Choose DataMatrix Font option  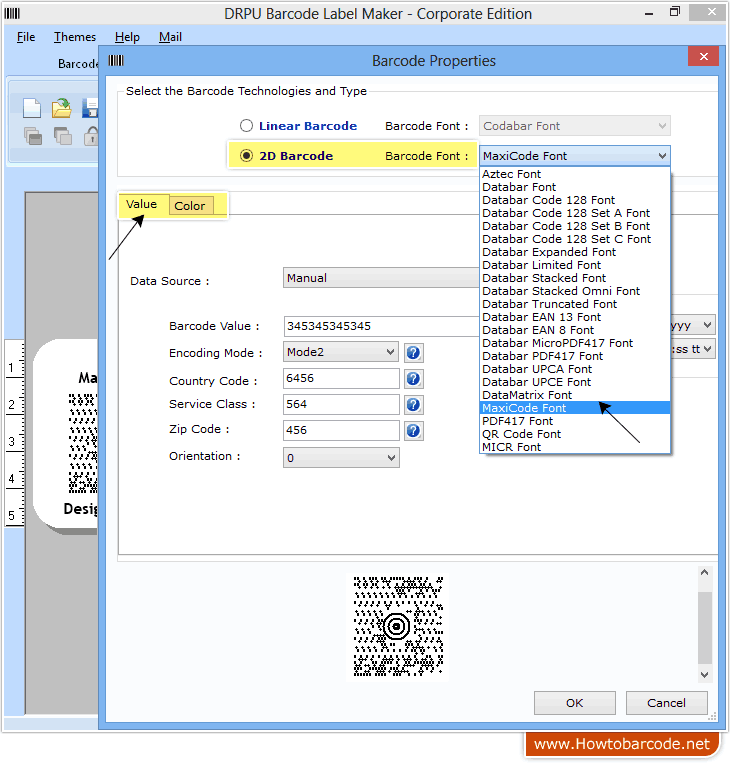point(575,395)
